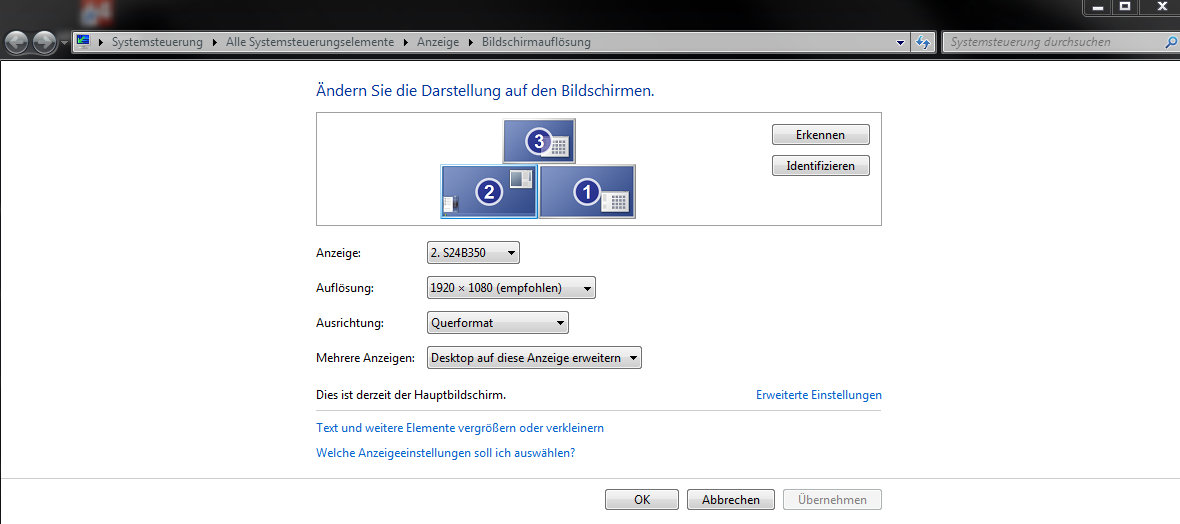The width and height of the screenshot is (1180, 524).
Task: Click the Ausrichtung label
Action: click(350, 323)
